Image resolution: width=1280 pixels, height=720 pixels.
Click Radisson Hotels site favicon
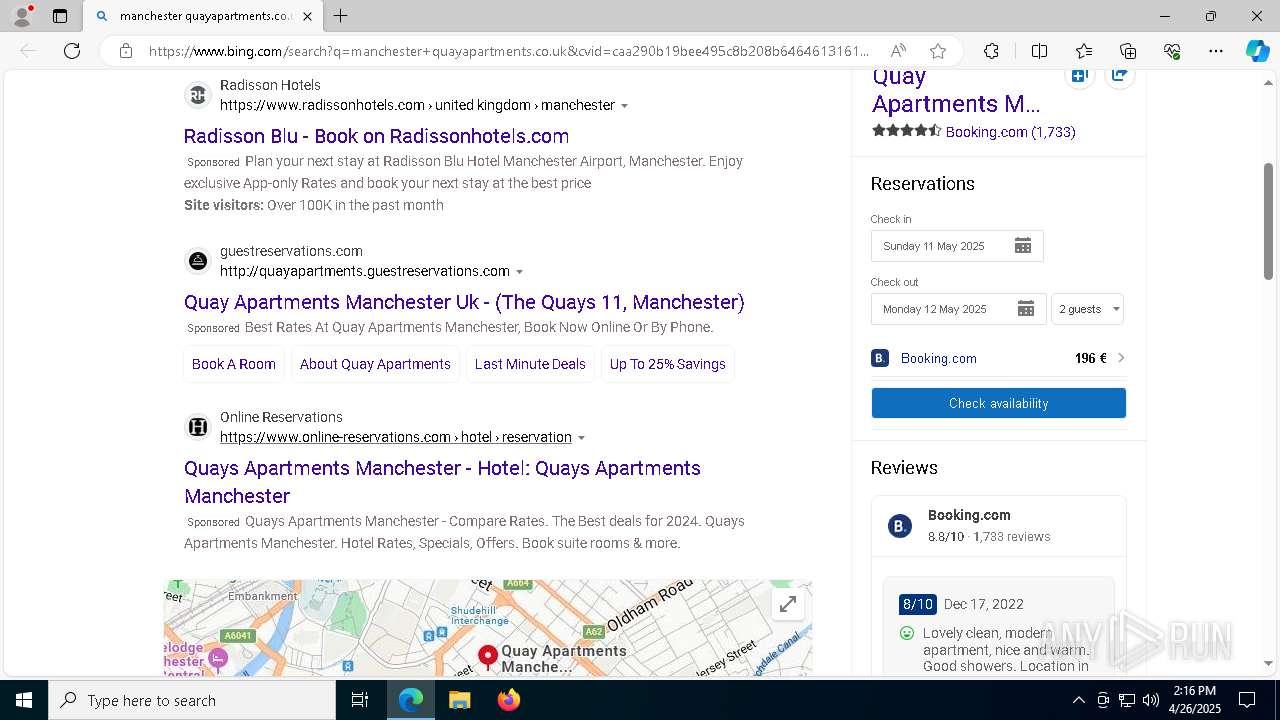point(198,95)
